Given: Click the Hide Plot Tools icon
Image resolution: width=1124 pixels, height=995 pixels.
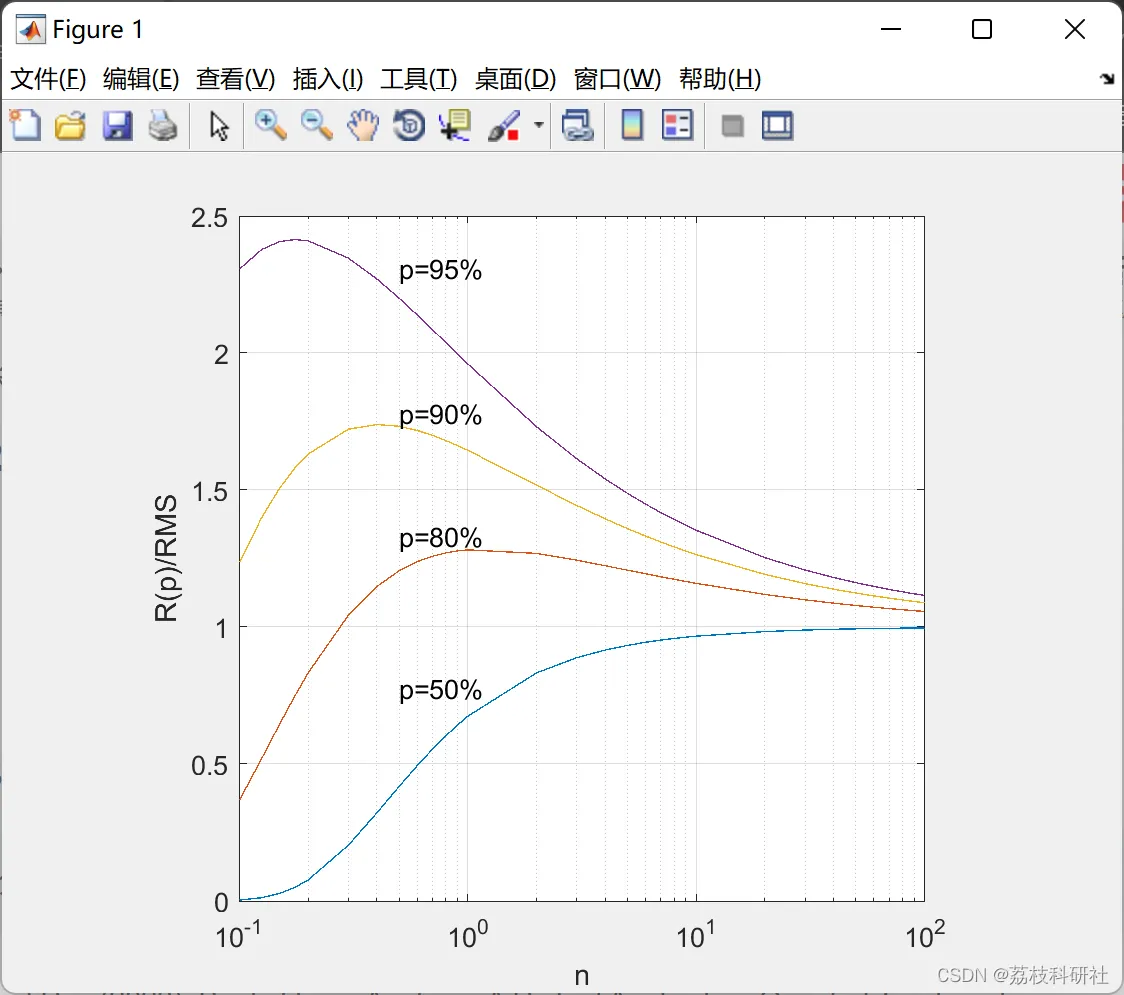Looking at the screenshot, I should point(732,127).
